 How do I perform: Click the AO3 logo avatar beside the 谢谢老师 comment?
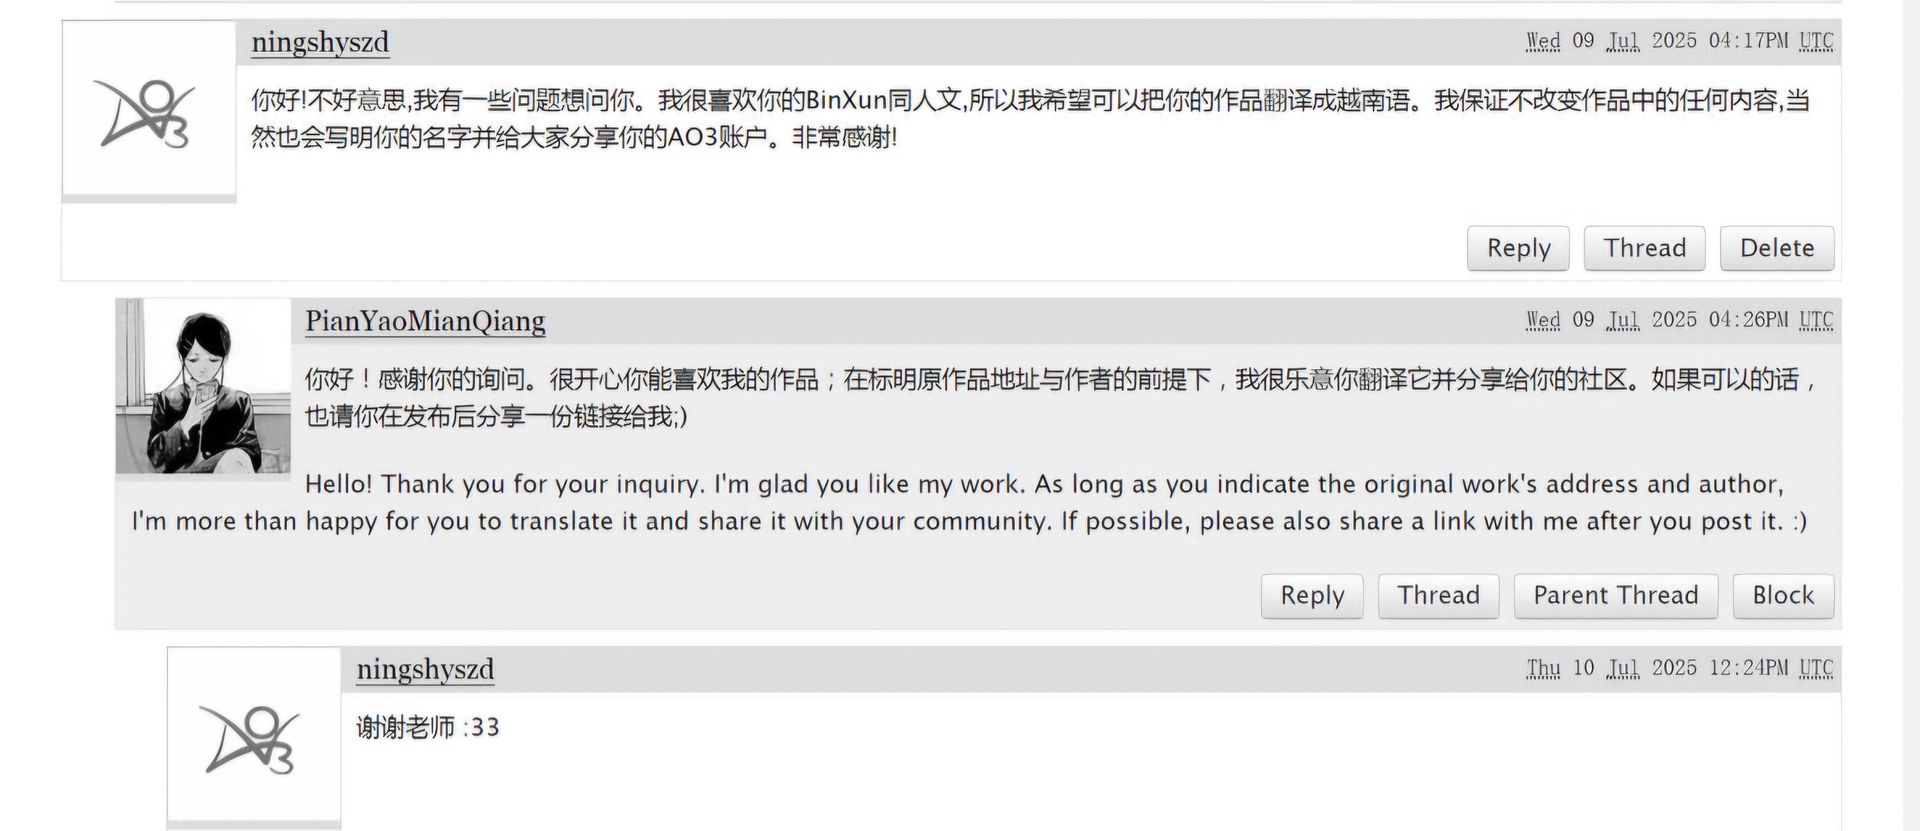point(253,737)
